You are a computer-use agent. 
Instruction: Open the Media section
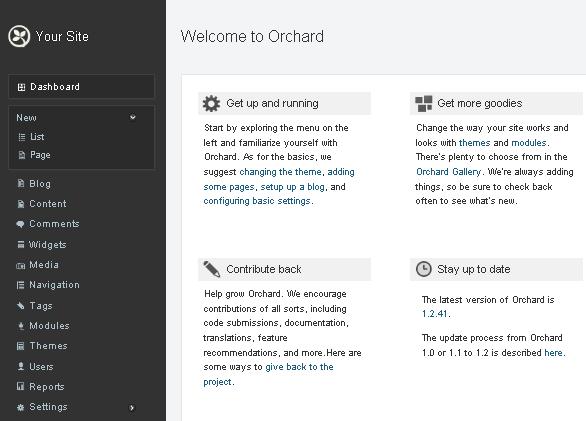click(44, 265)
